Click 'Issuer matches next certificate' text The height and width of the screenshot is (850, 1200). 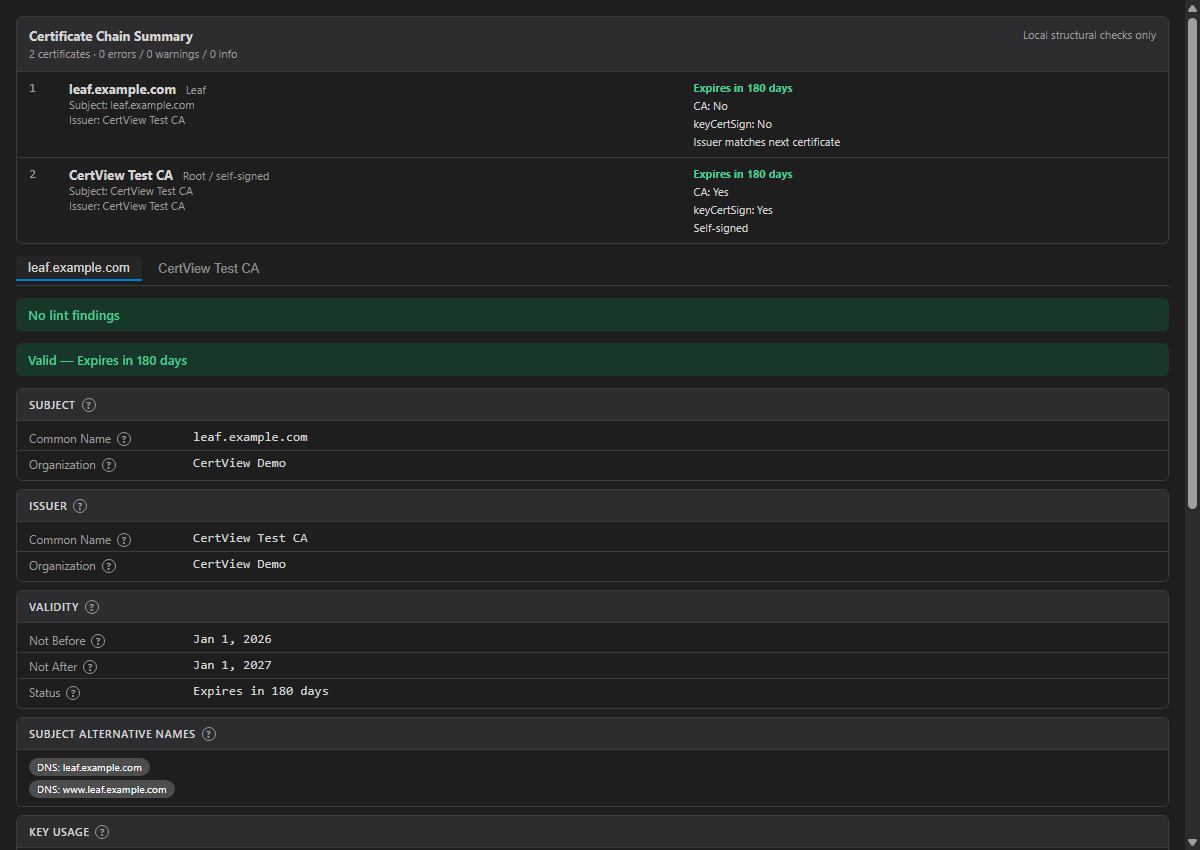point(767,142)
